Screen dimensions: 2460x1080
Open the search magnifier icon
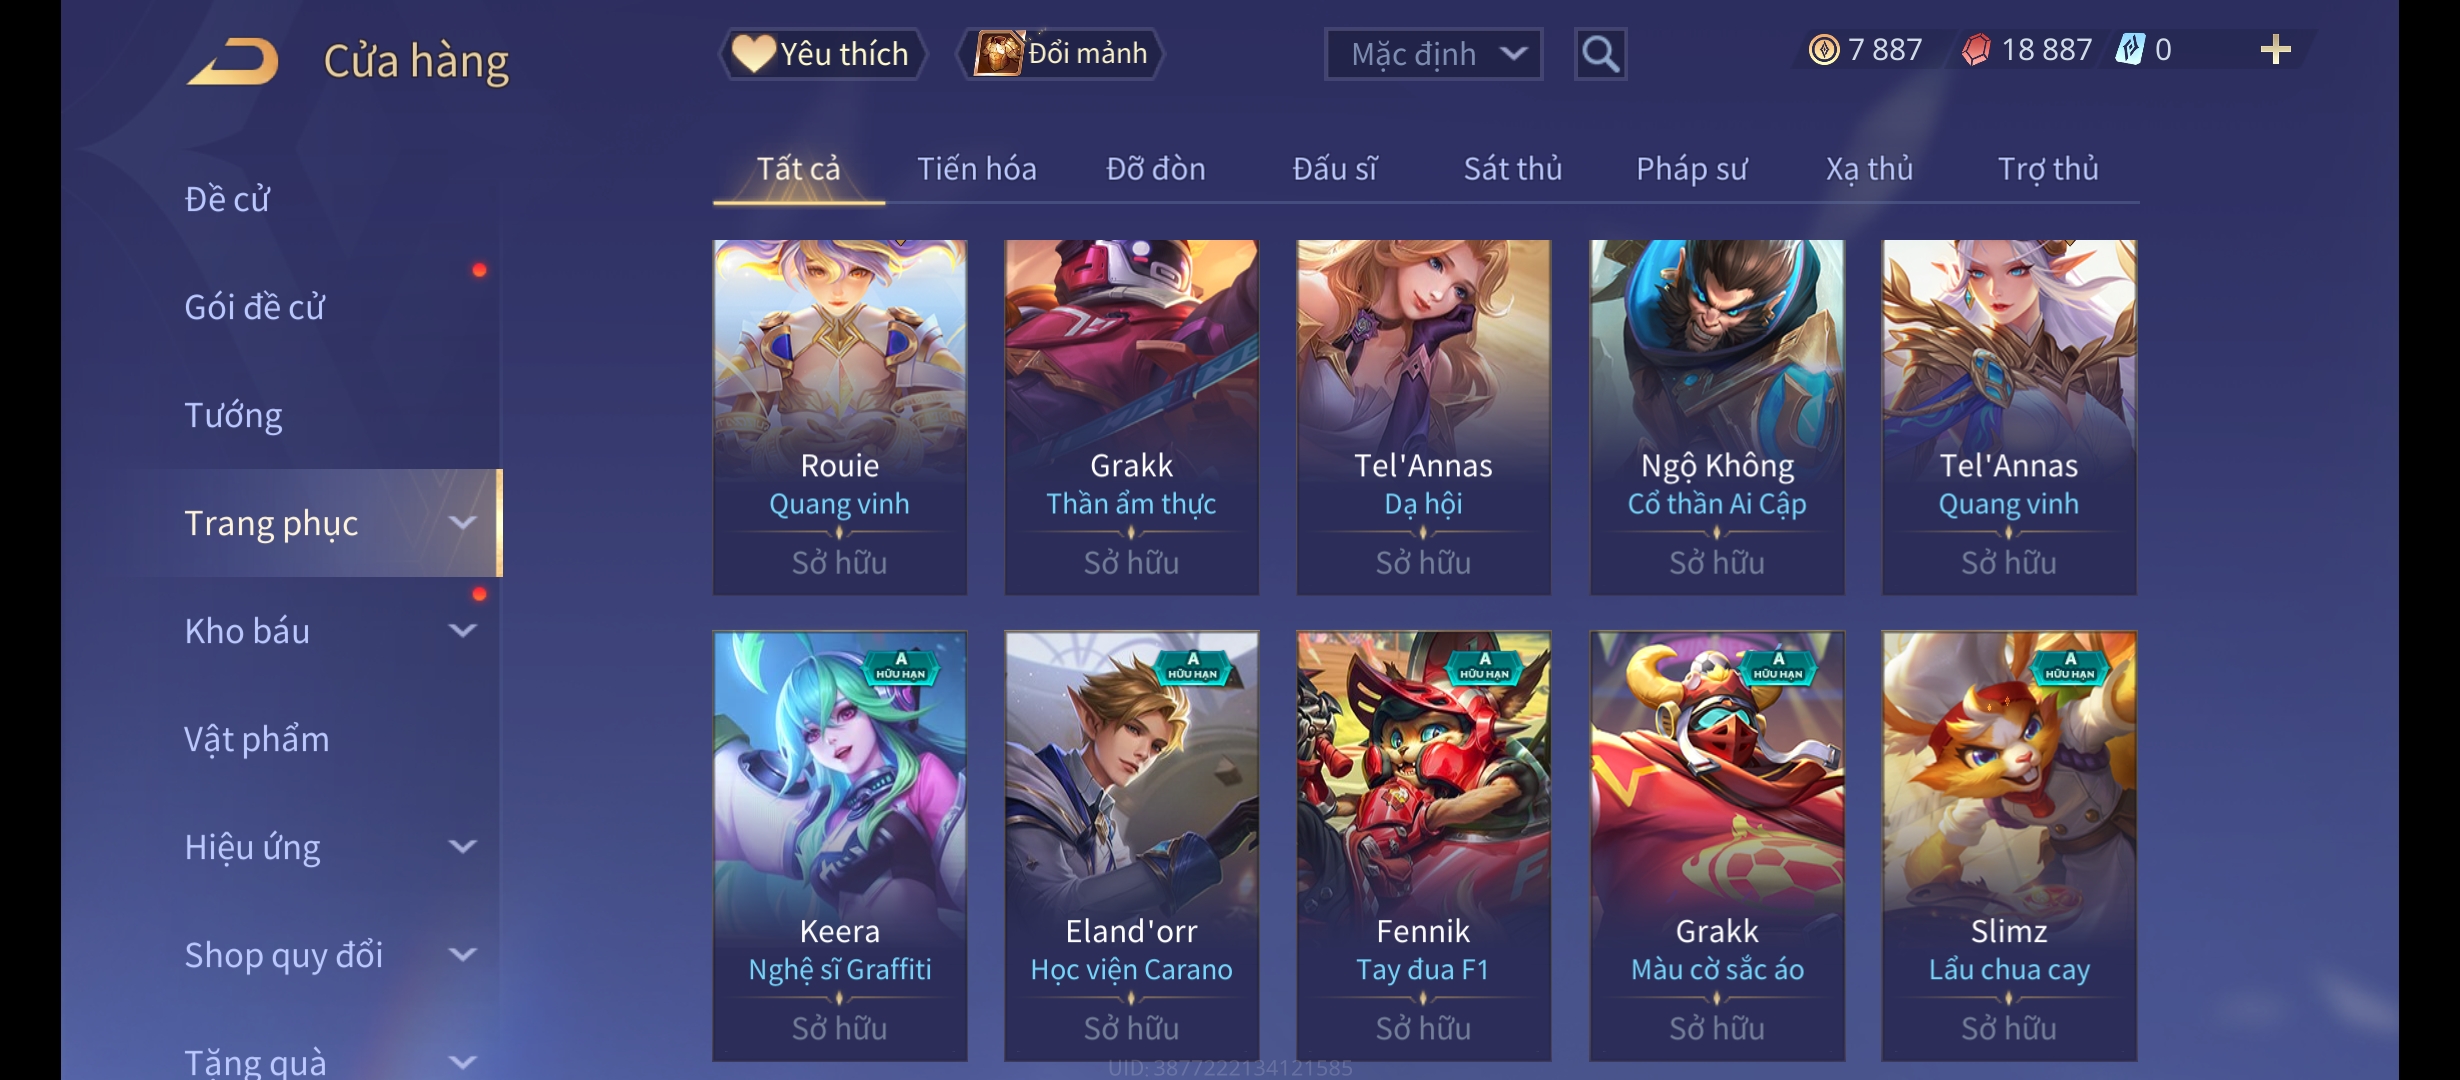(x=1600, y=54)
